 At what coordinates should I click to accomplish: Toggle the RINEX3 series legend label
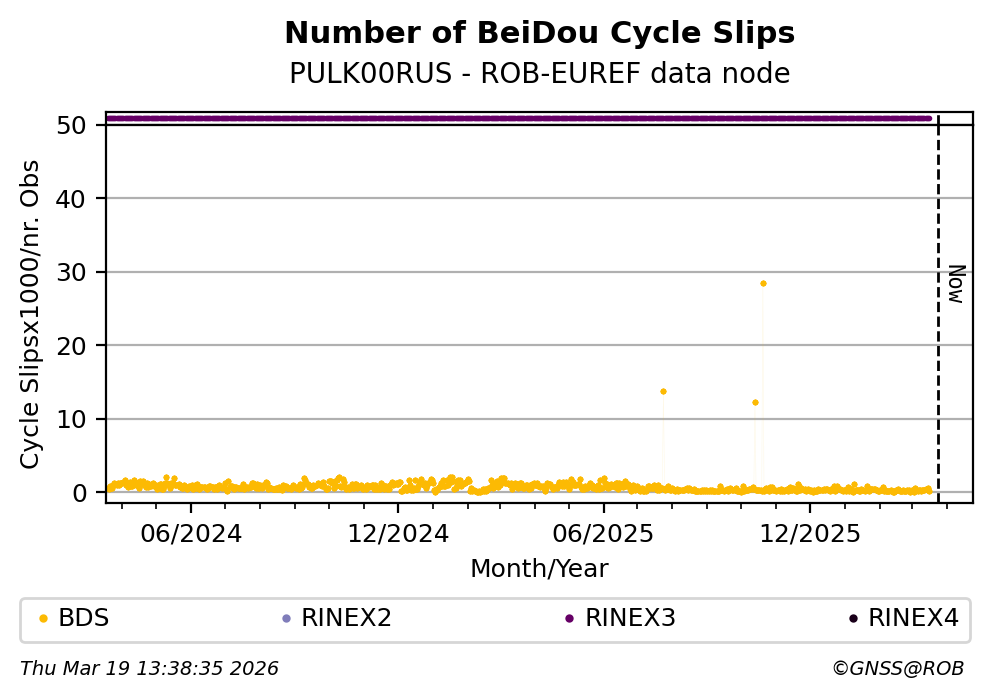tap(630, 618)
